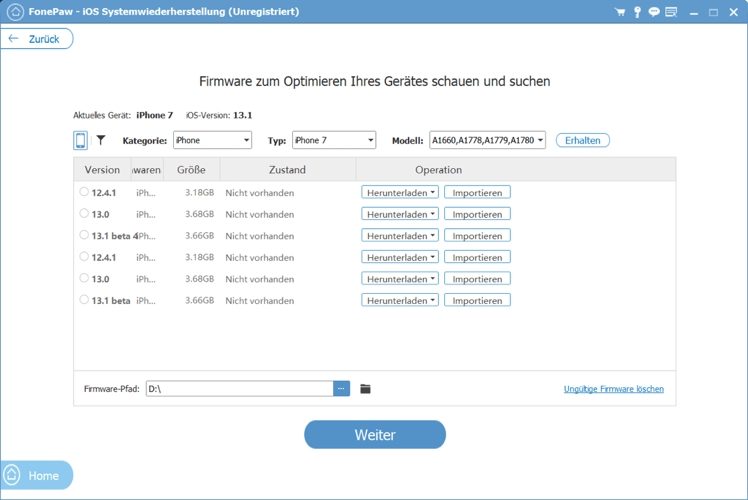Expand the Kategorie dropdown
Screen dimensions: 748x500
(212, 141)
